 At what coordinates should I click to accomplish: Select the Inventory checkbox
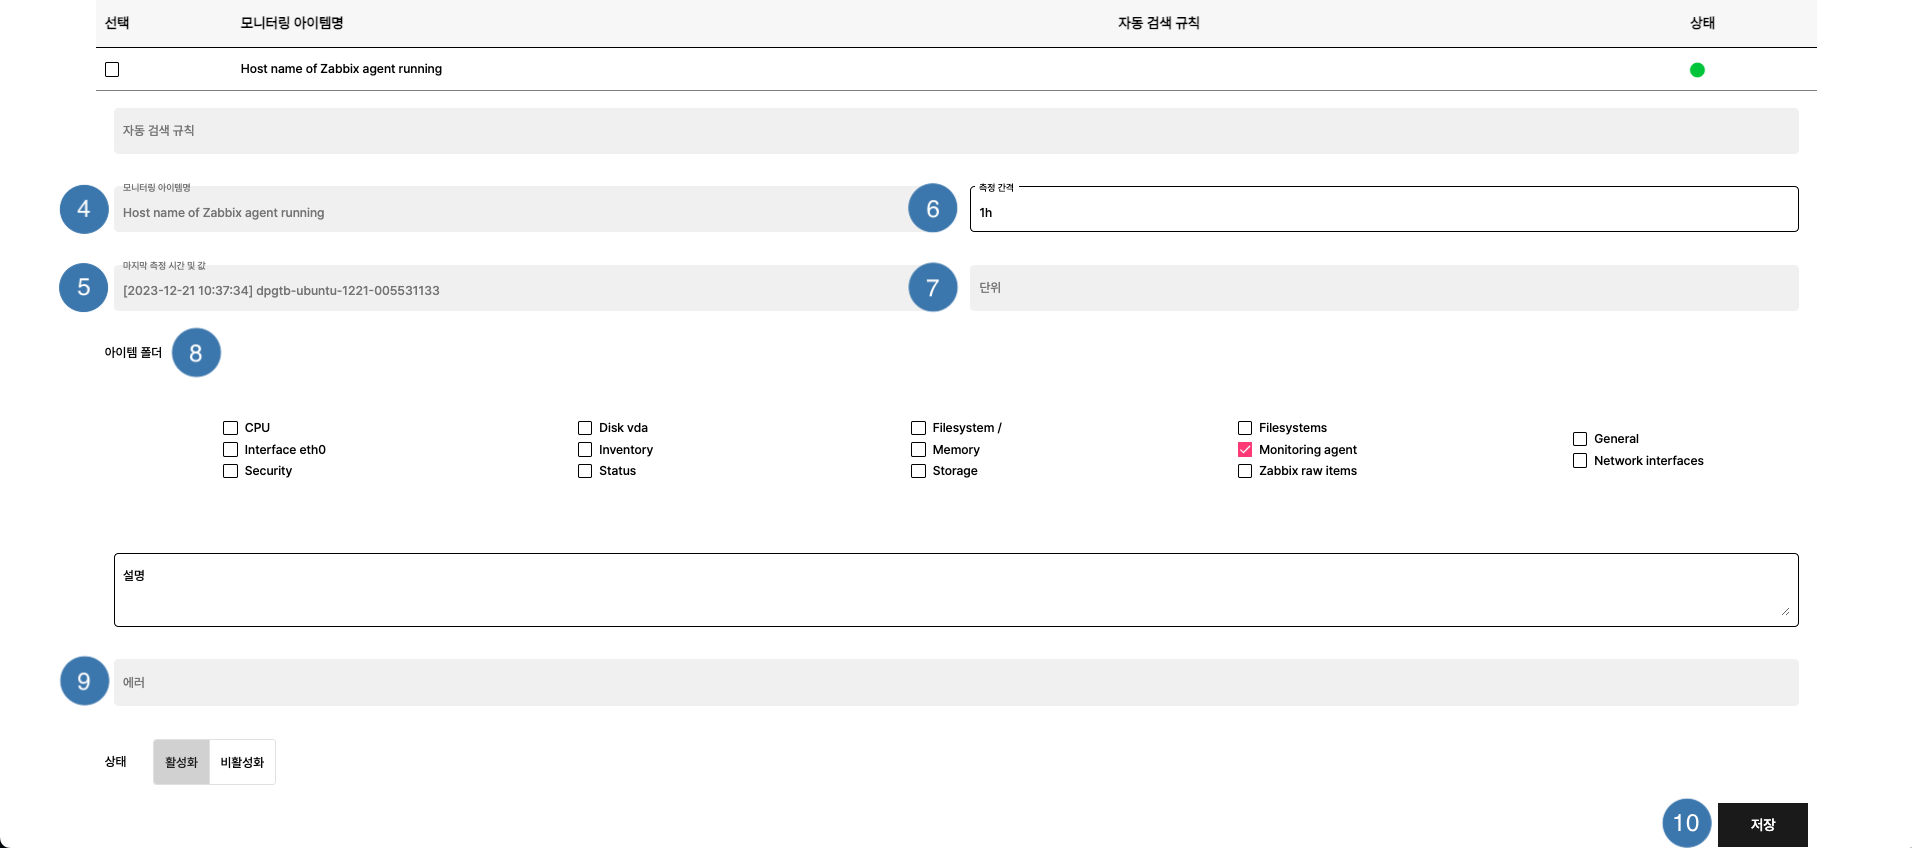(x=585, y=450)
